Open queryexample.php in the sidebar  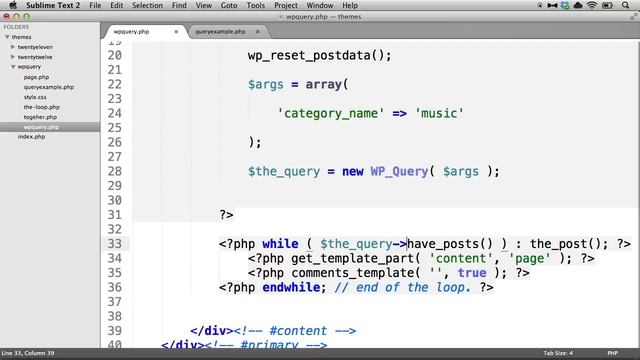49,87
